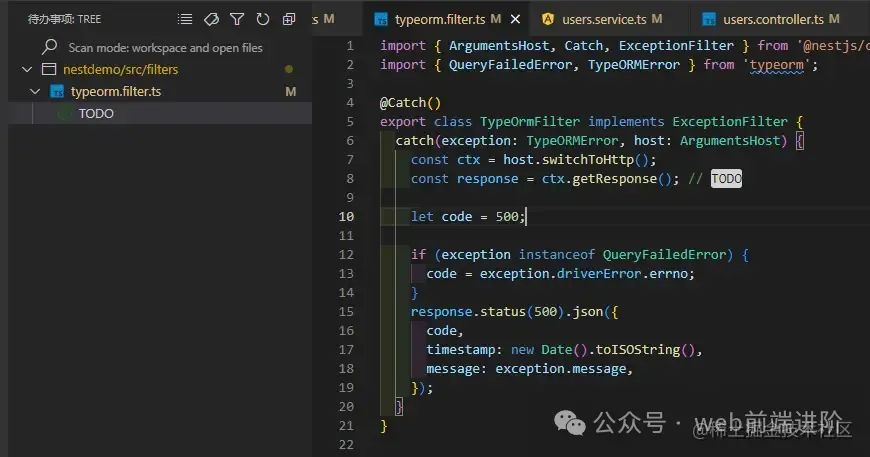
Task: Click the highlighted TODO comment on line 8
Action: click(x=726, y=179)
